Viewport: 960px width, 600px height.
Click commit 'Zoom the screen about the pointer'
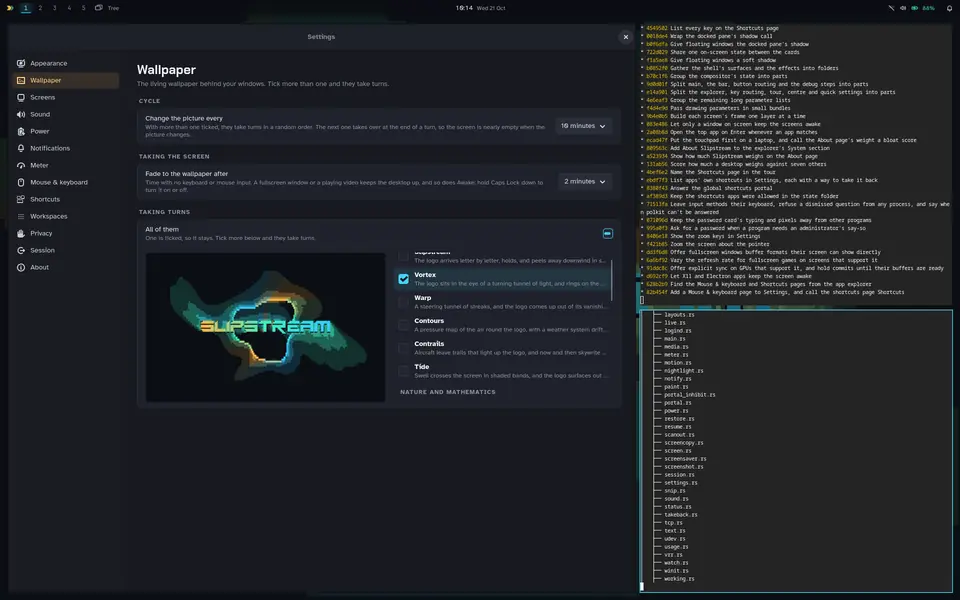[719, 244]
